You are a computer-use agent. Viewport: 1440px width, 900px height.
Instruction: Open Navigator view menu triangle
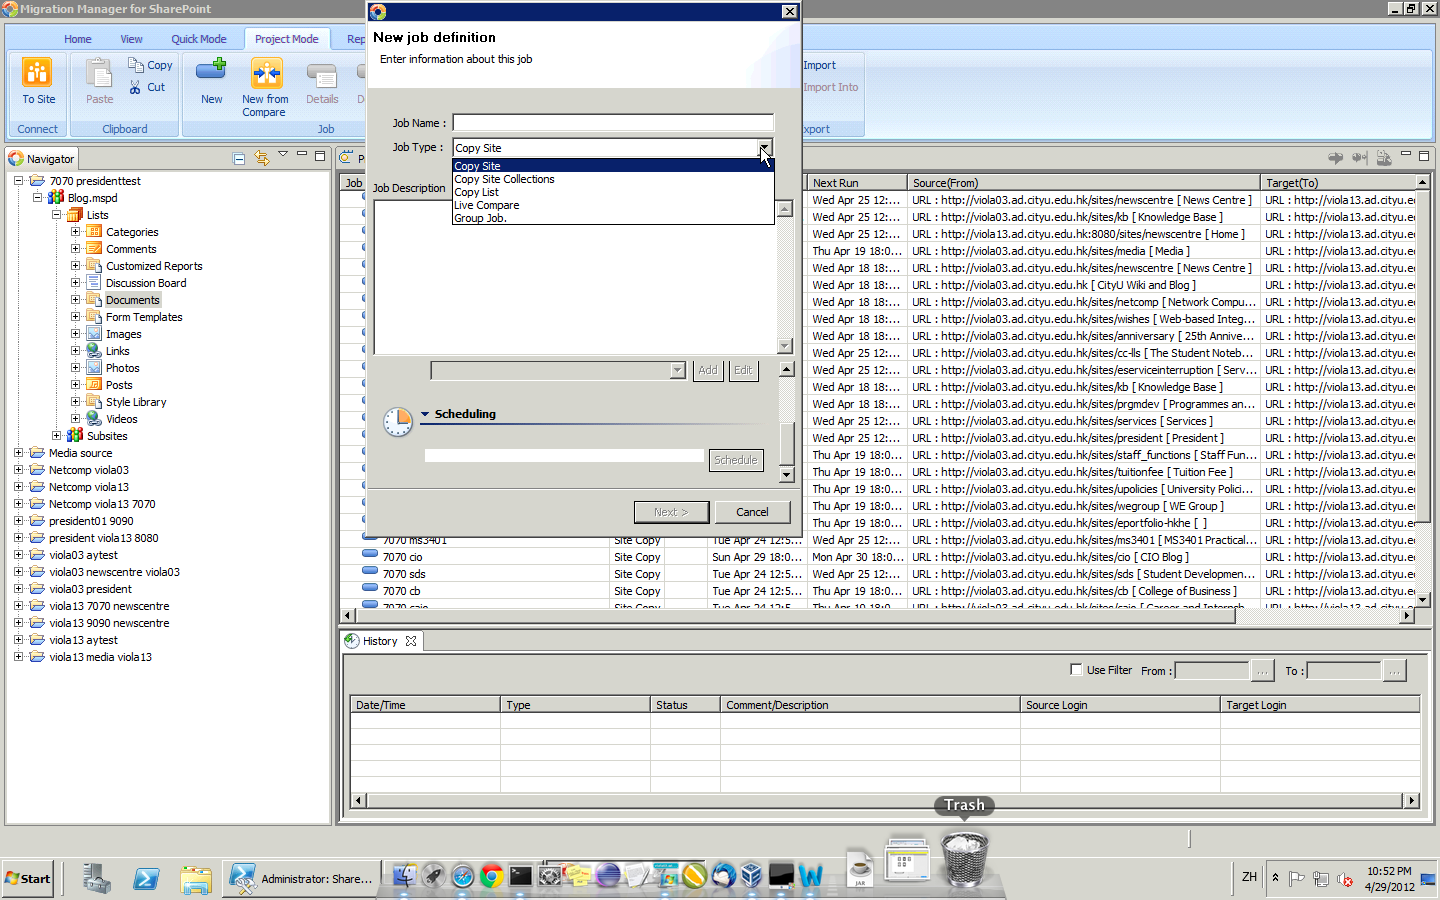tap(283, 154)
